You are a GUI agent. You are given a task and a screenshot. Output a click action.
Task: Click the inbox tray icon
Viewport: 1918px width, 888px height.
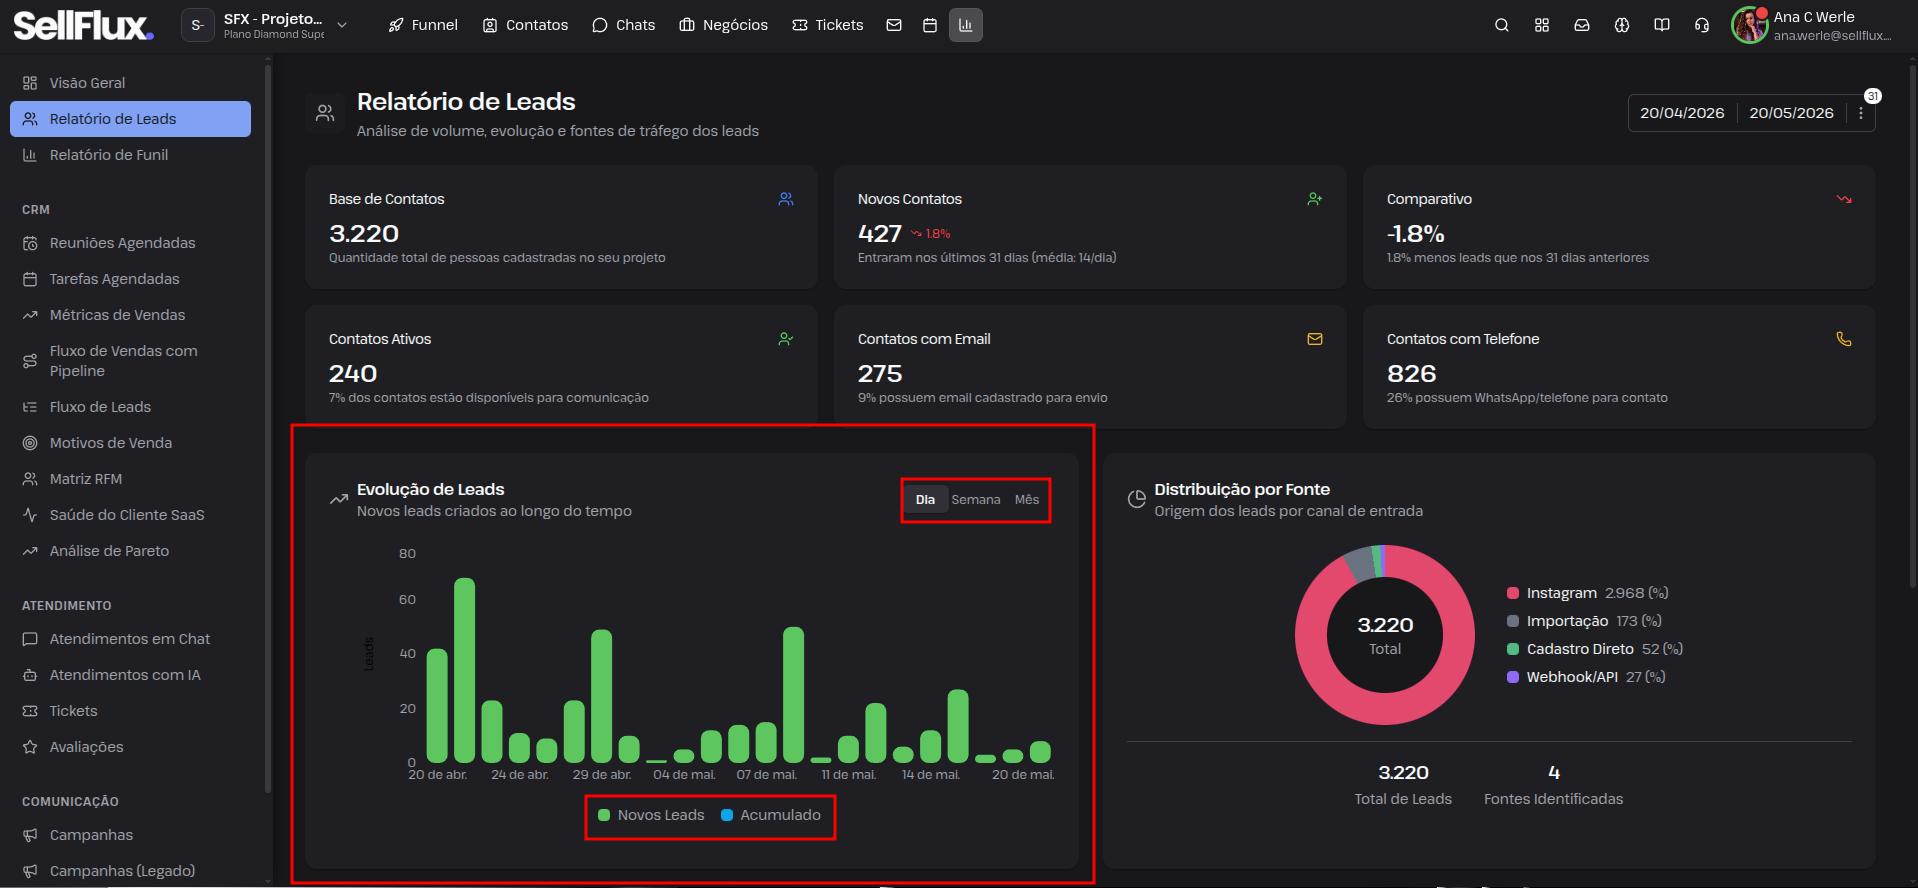(x=1581, y=25)
